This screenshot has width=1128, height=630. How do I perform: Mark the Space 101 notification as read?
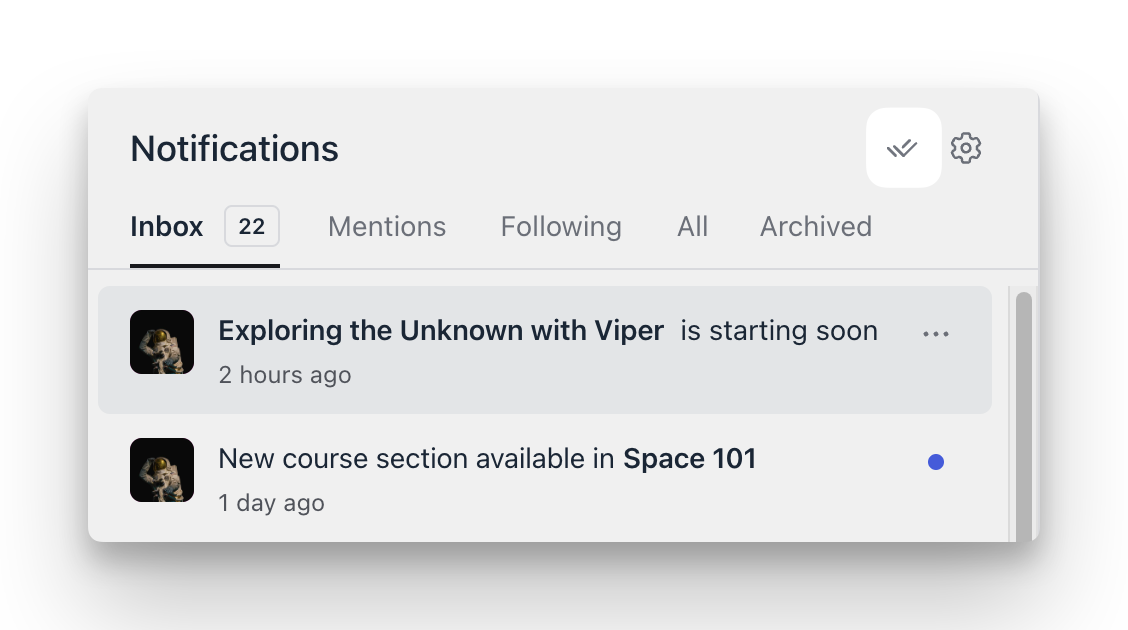pos(936,461)
